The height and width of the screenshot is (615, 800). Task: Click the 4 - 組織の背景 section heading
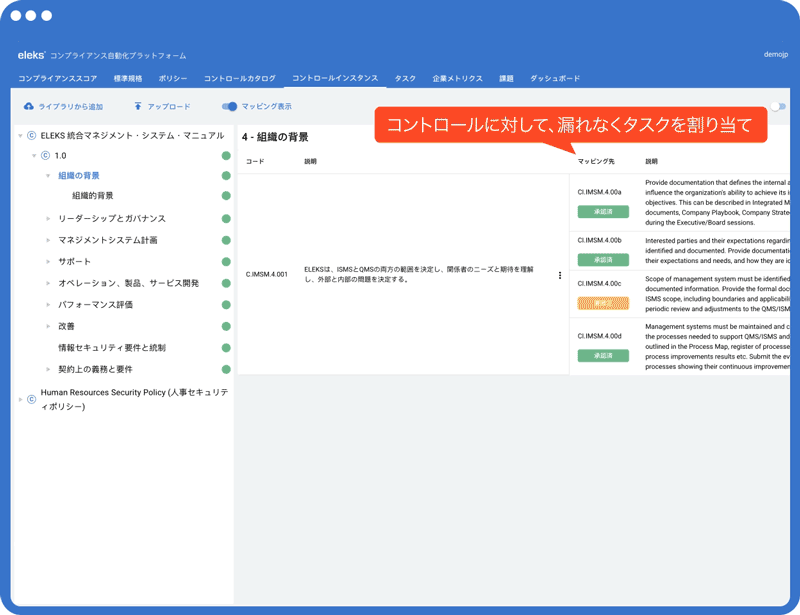[275, 137]
